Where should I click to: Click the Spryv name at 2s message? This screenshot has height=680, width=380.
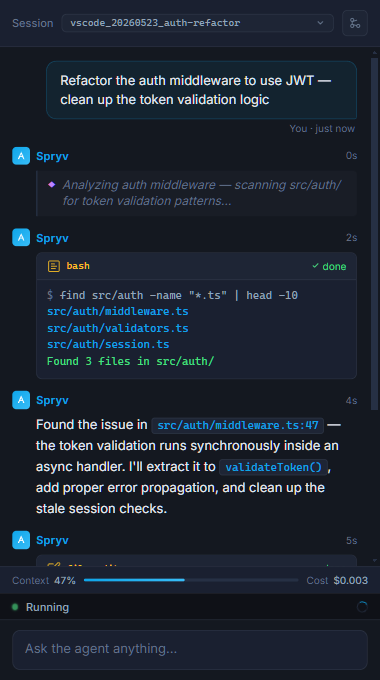[52, 238]
